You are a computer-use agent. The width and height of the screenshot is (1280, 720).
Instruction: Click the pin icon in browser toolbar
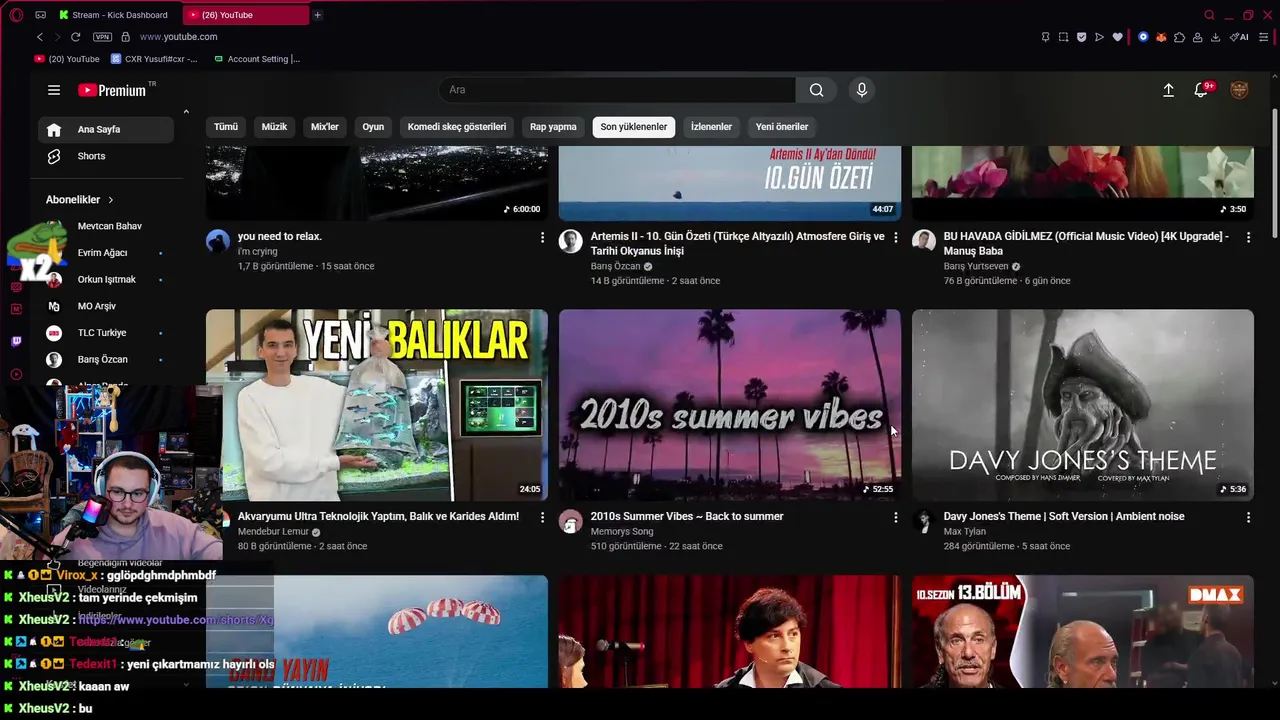click(1045, 37)
